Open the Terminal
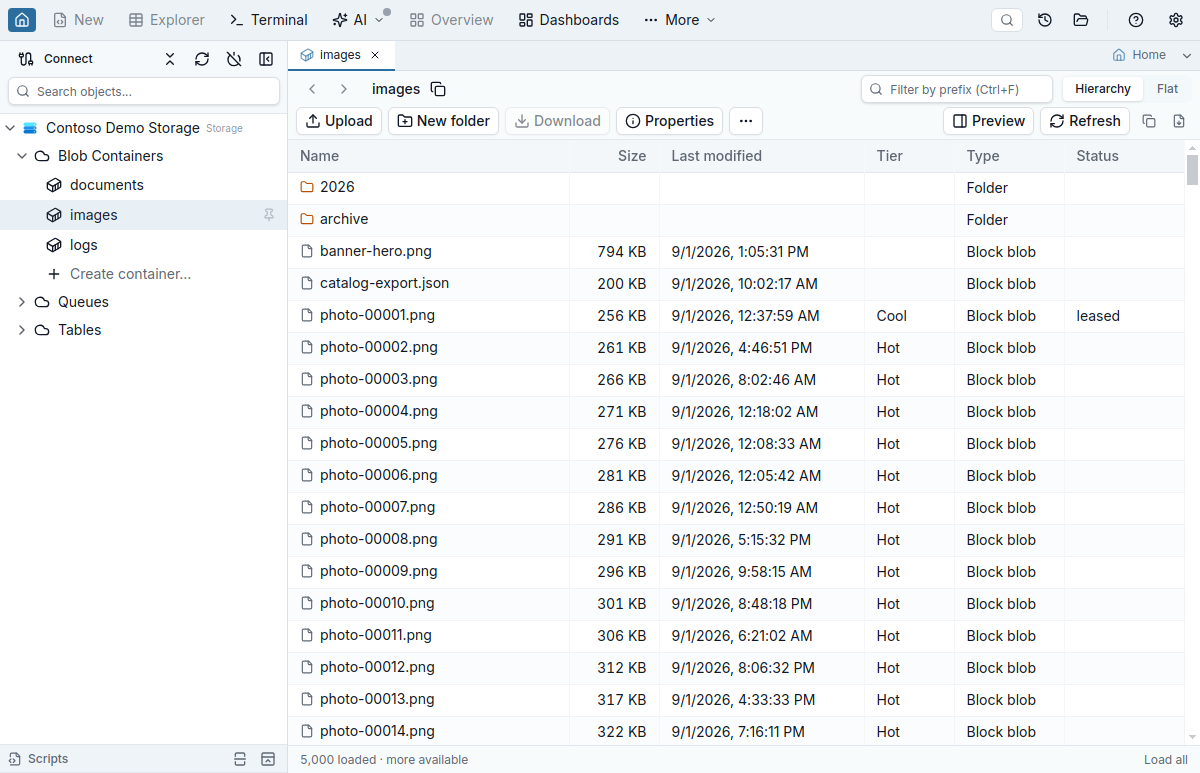The width and height of the screenshot is (1200, 773). 268,20
